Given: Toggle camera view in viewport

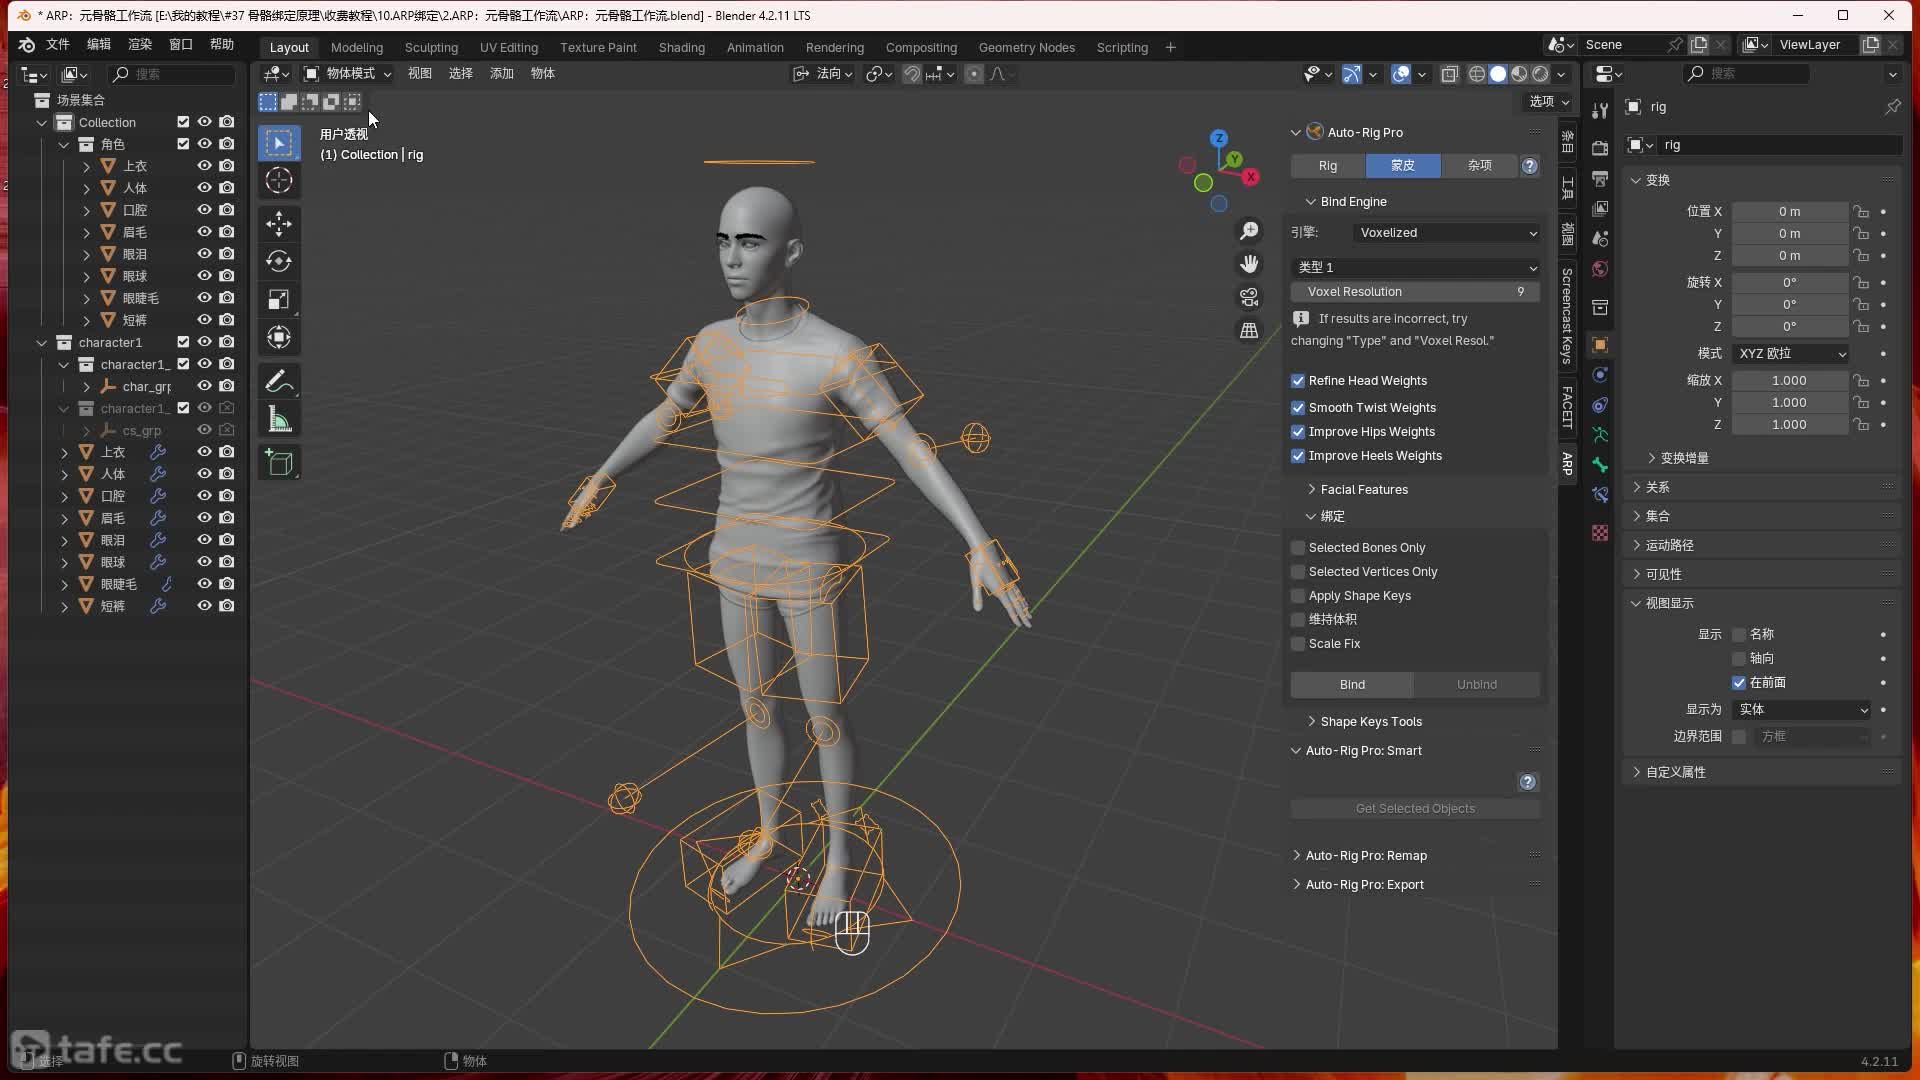Looking at the screenshot, I should 1249,297.
